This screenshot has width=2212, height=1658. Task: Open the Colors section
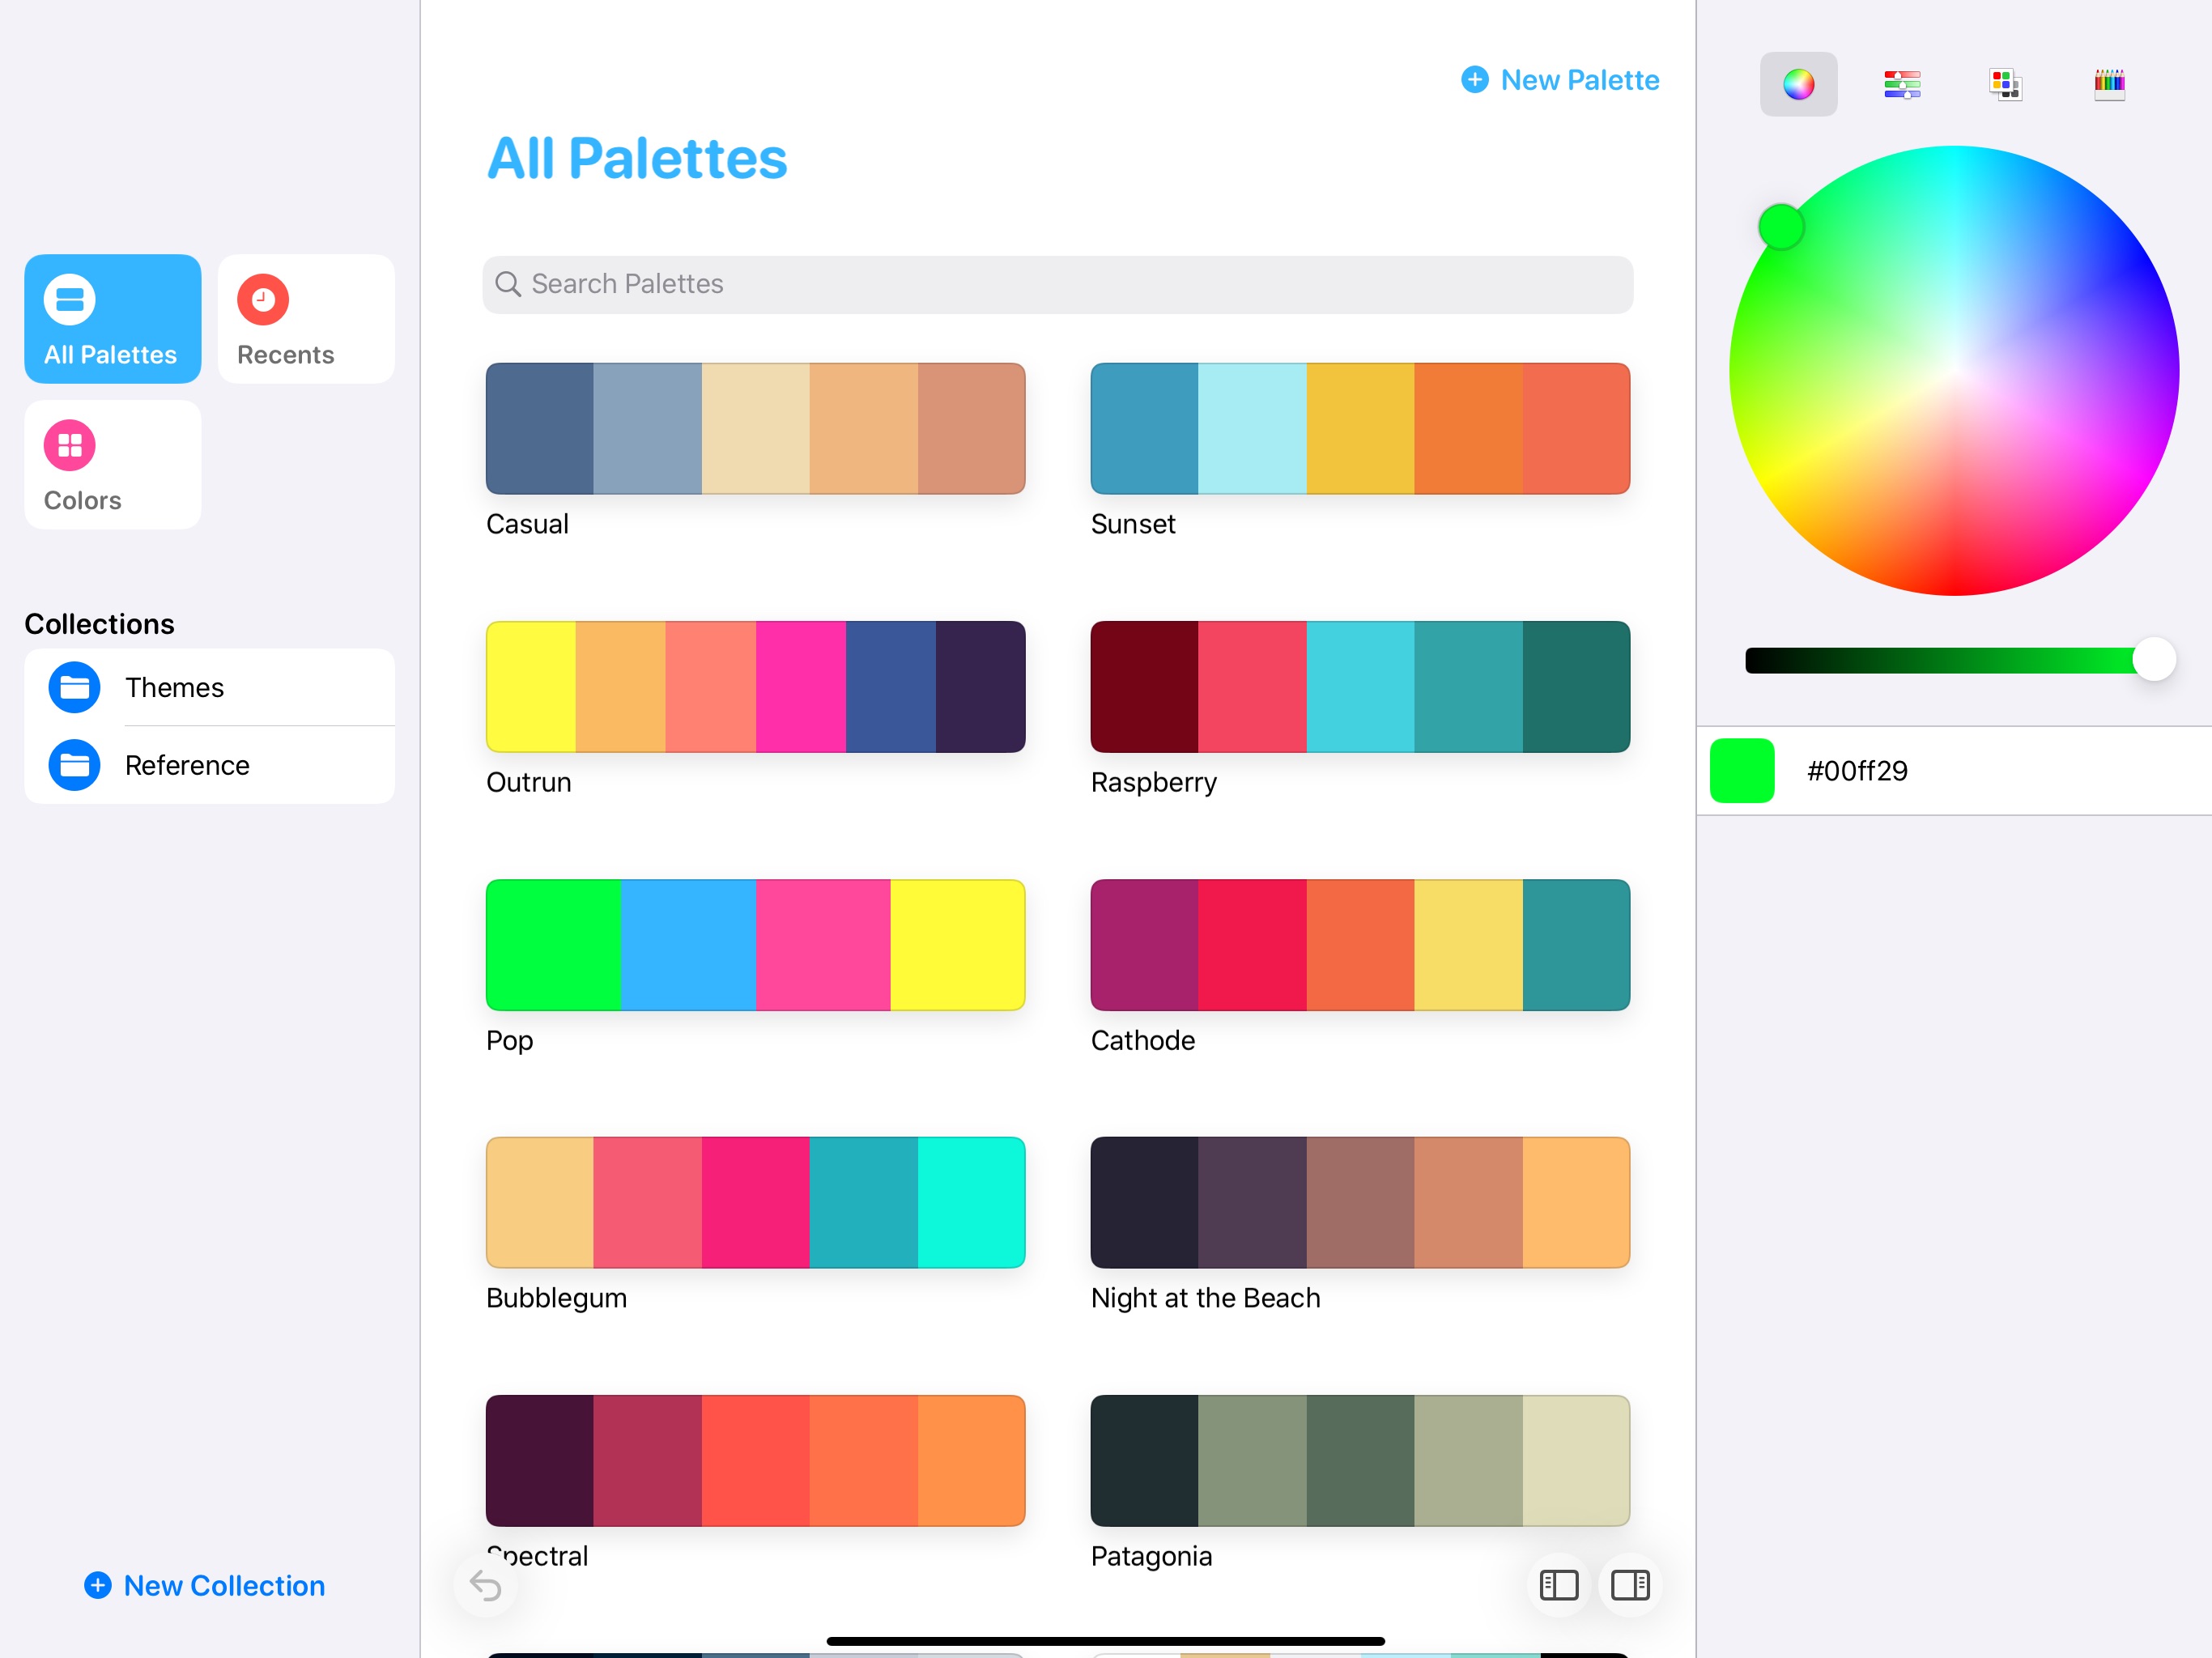click(x=112, y=465)
